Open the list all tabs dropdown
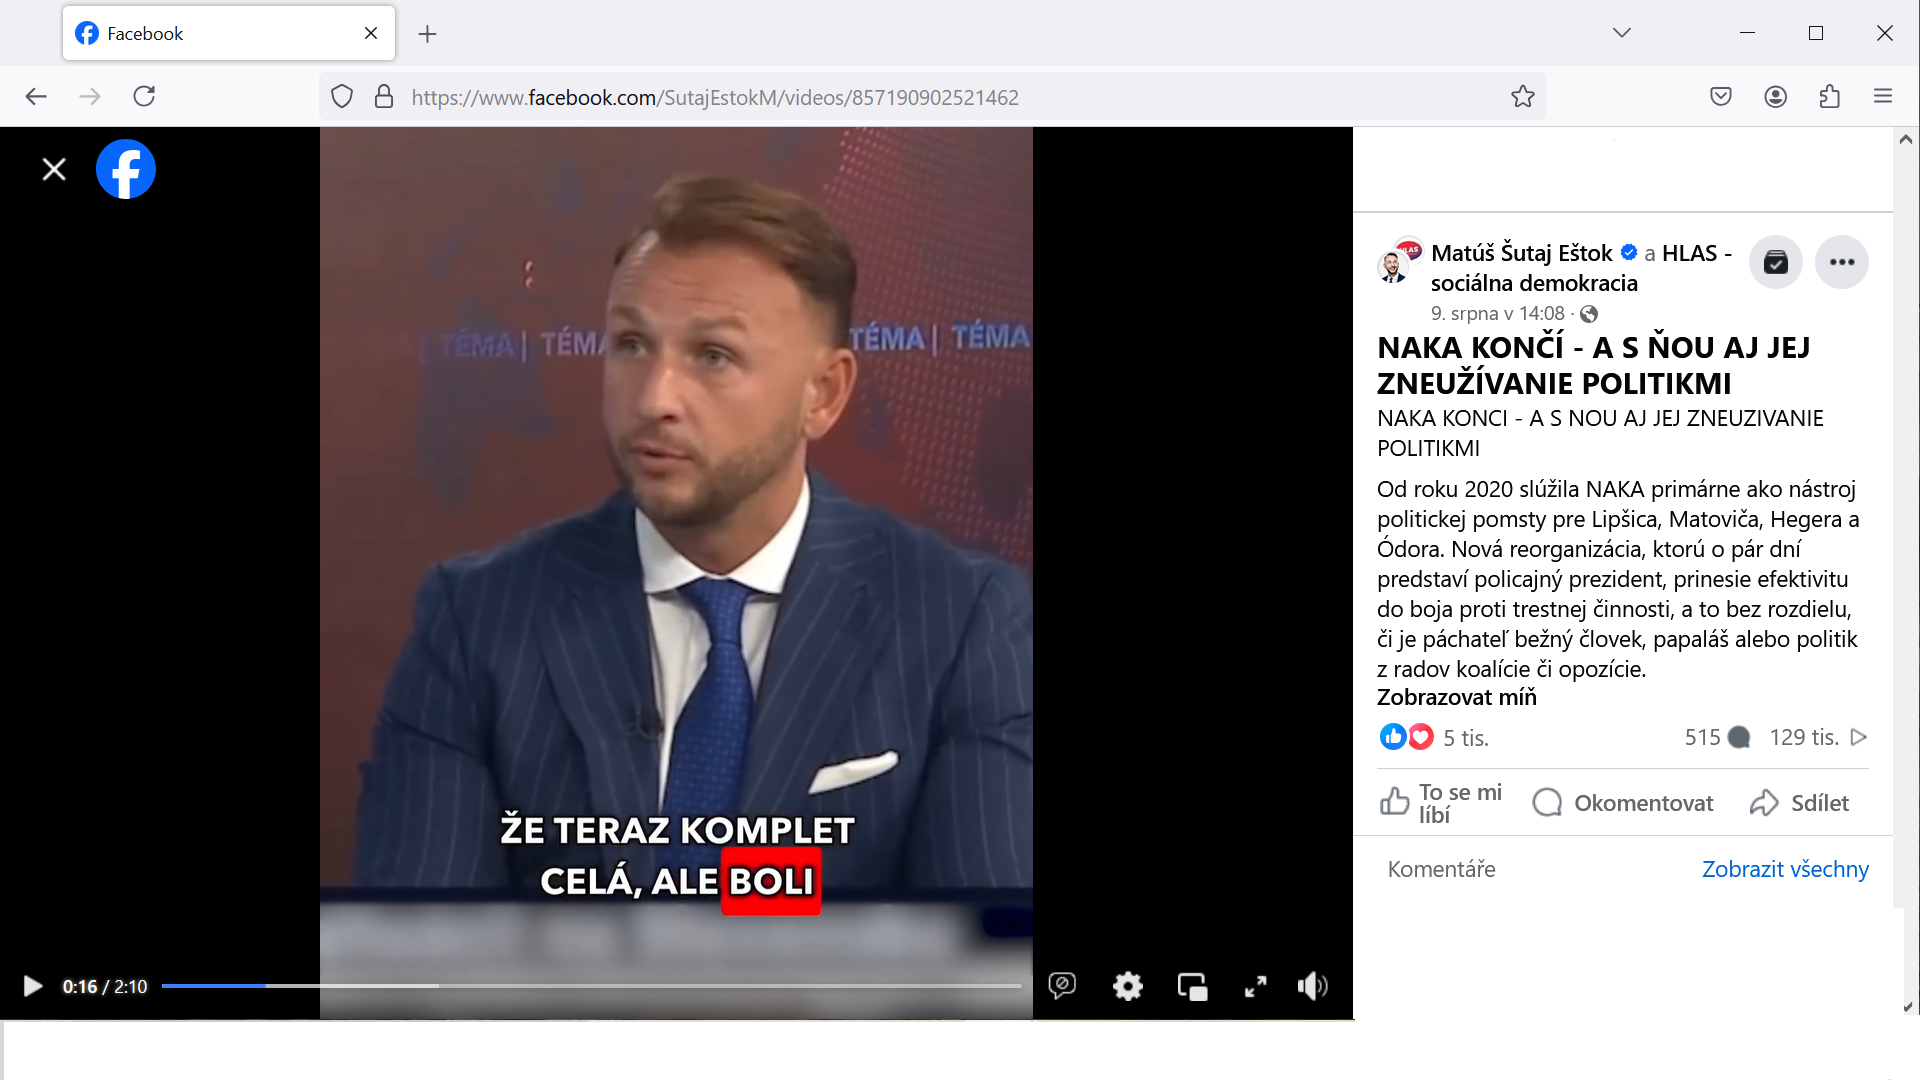This screenshot has width=1920, height=1080. point(1622,33)
